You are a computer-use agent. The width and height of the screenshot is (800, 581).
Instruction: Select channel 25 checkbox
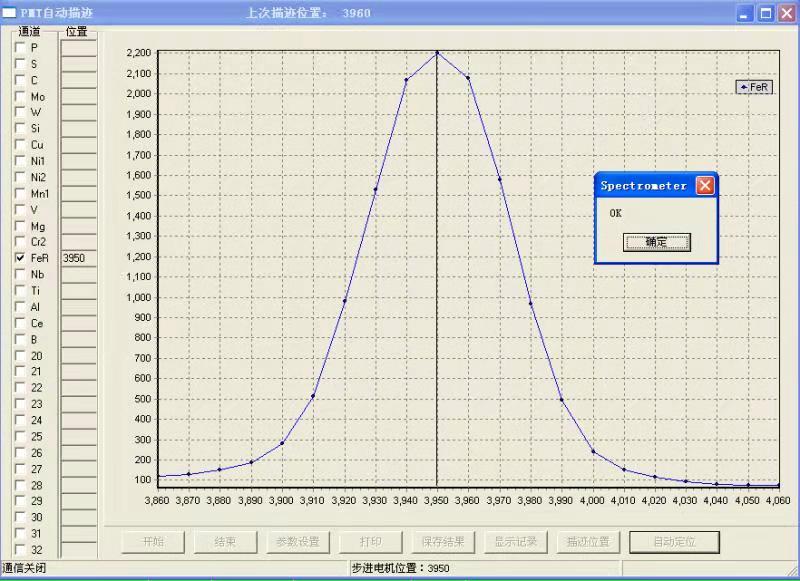click(20, 436)
